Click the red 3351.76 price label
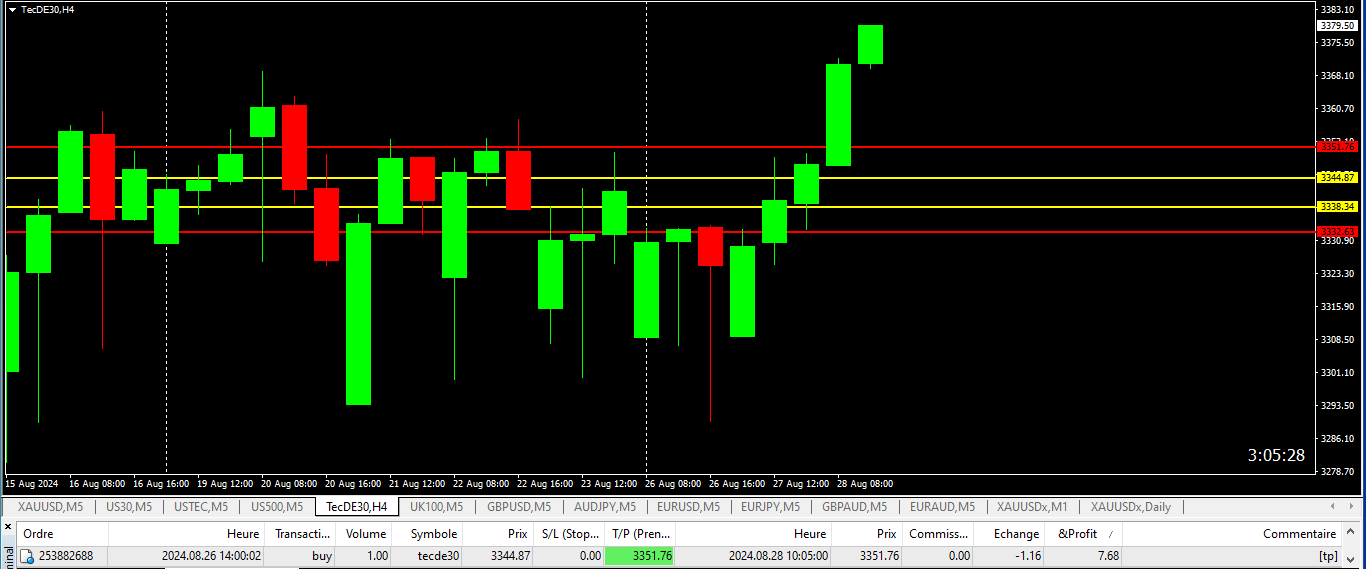The width and height of the screenshot is (1366, 569). tap(1337, 147)
